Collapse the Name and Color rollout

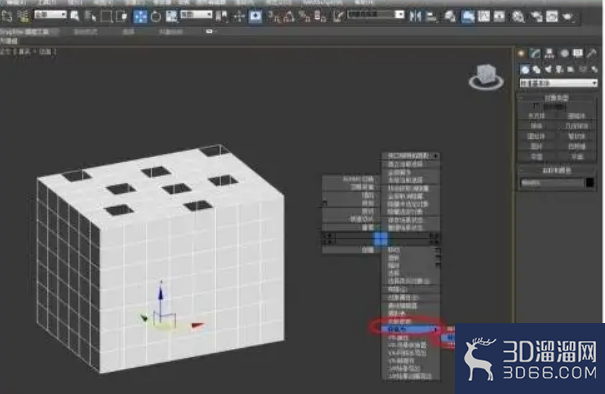(x=557, y=170)
